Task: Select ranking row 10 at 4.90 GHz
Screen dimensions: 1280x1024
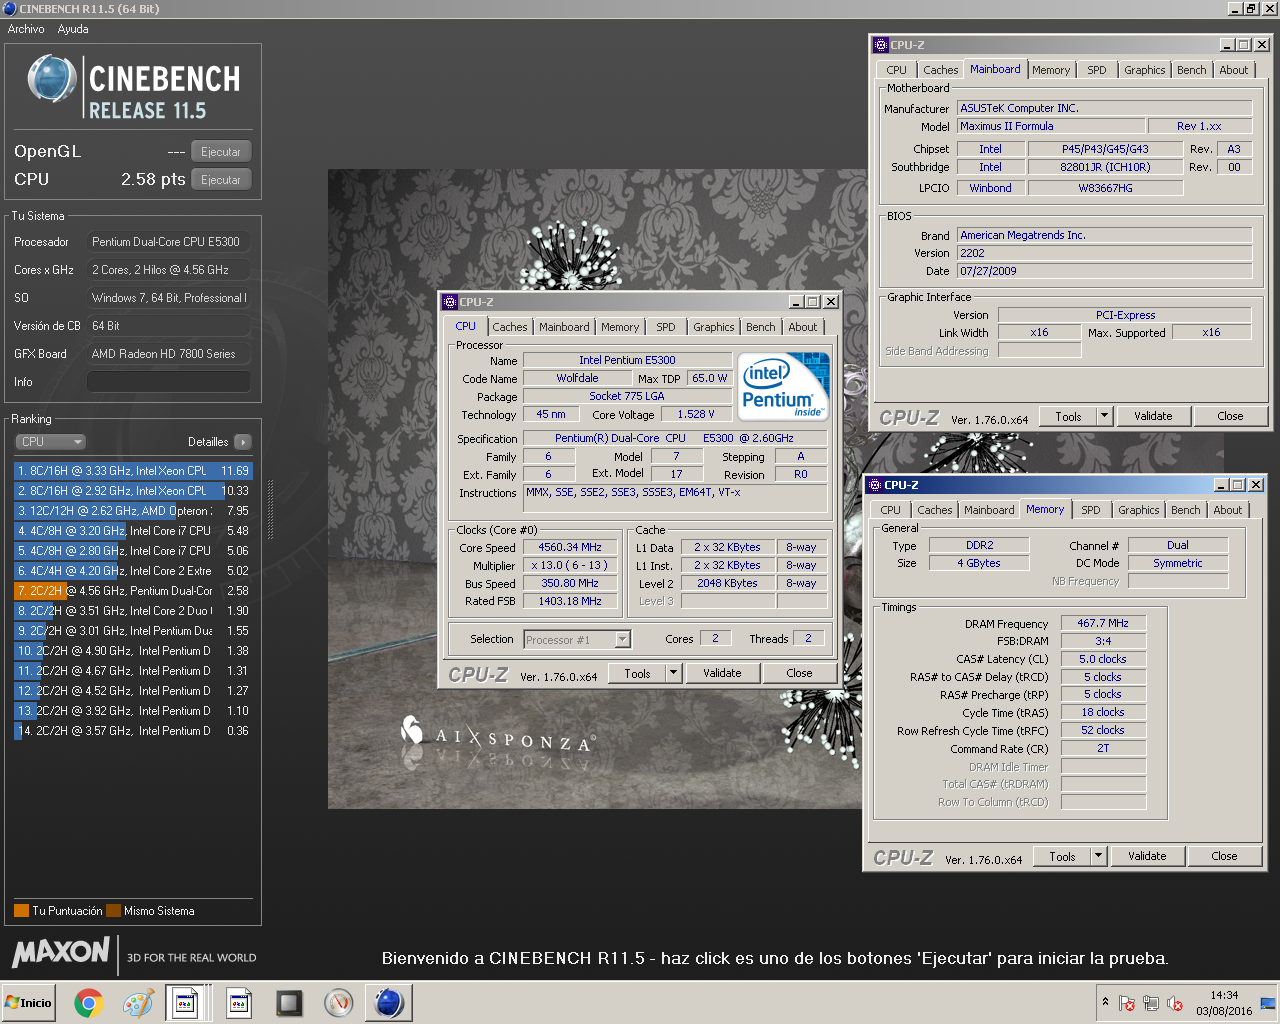Action: click(133, 651)
